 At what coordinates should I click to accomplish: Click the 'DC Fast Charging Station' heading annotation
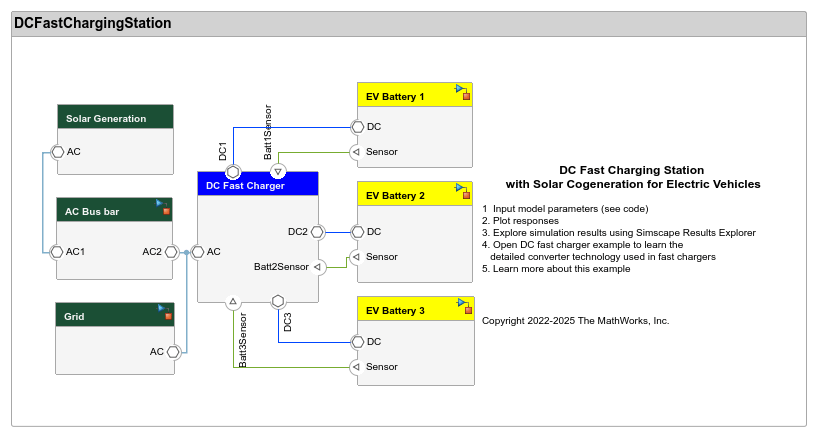tap(632, 170)
